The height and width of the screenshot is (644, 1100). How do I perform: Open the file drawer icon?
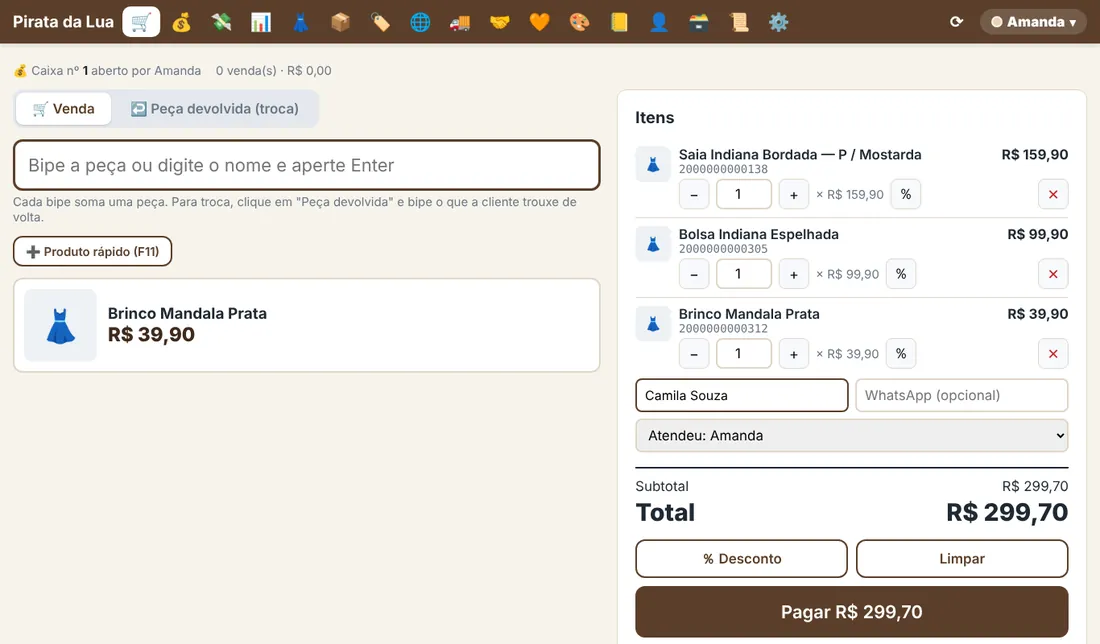(x=699, y=22)
